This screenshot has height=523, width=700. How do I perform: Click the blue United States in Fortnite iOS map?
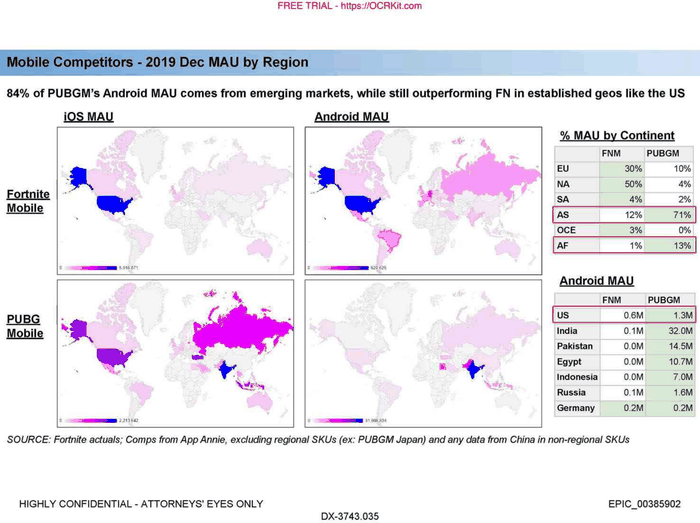coord(114,205)
